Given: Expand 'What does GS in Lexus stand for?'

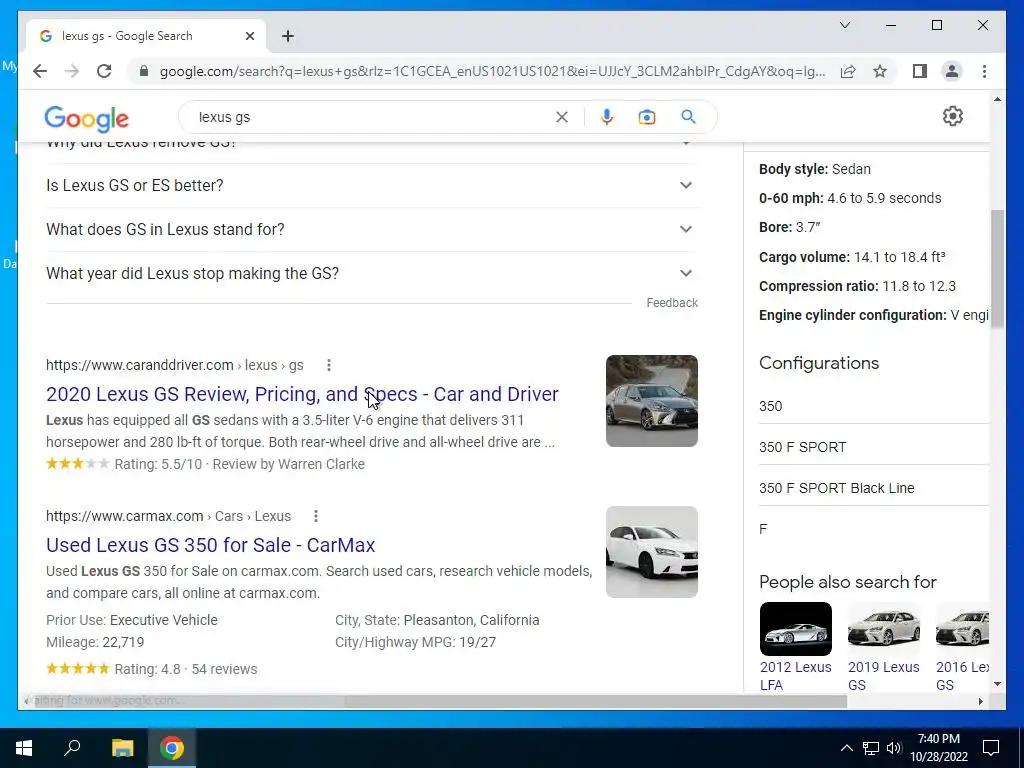Looking at the screenshot, I should [x=372, y=229].
